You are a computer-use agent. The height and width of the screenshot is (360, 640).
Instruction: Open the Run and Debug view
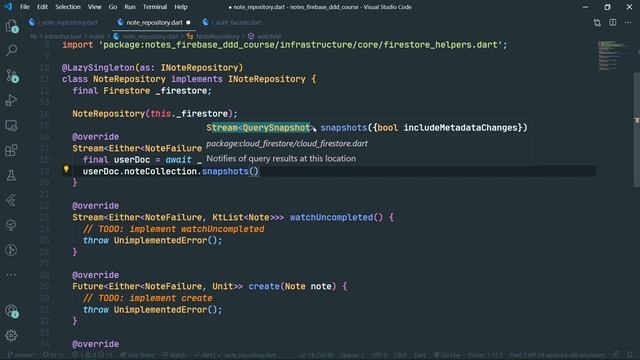[x=11, y=100]
